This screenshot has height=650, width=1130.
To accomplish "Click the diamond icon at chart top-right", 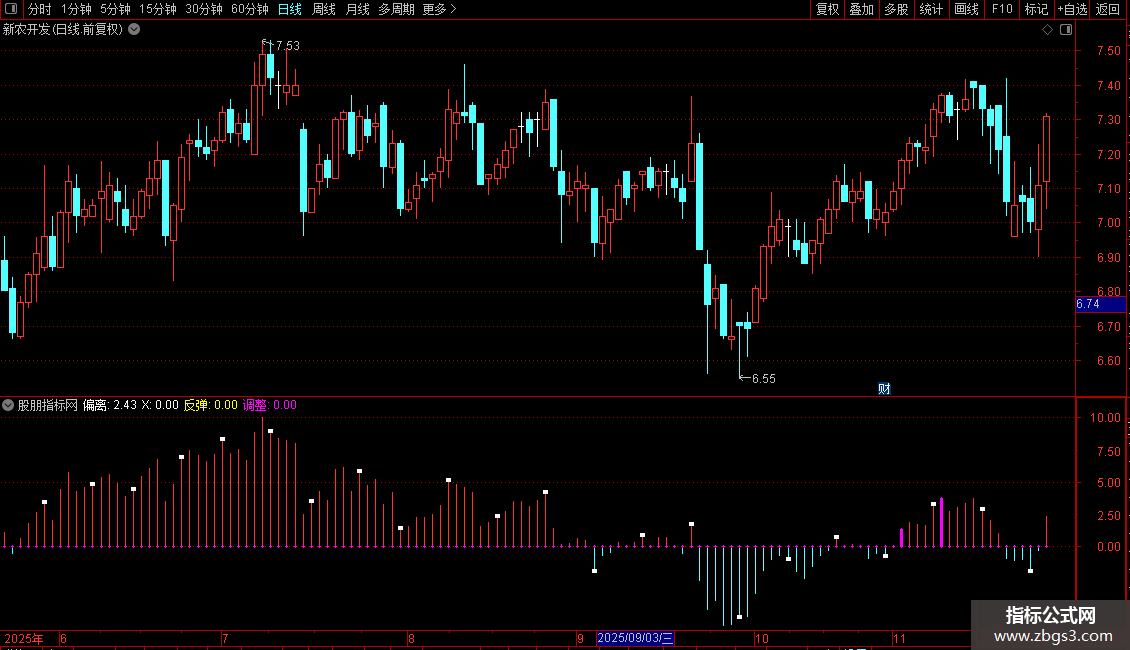I will click(1048, 30).
